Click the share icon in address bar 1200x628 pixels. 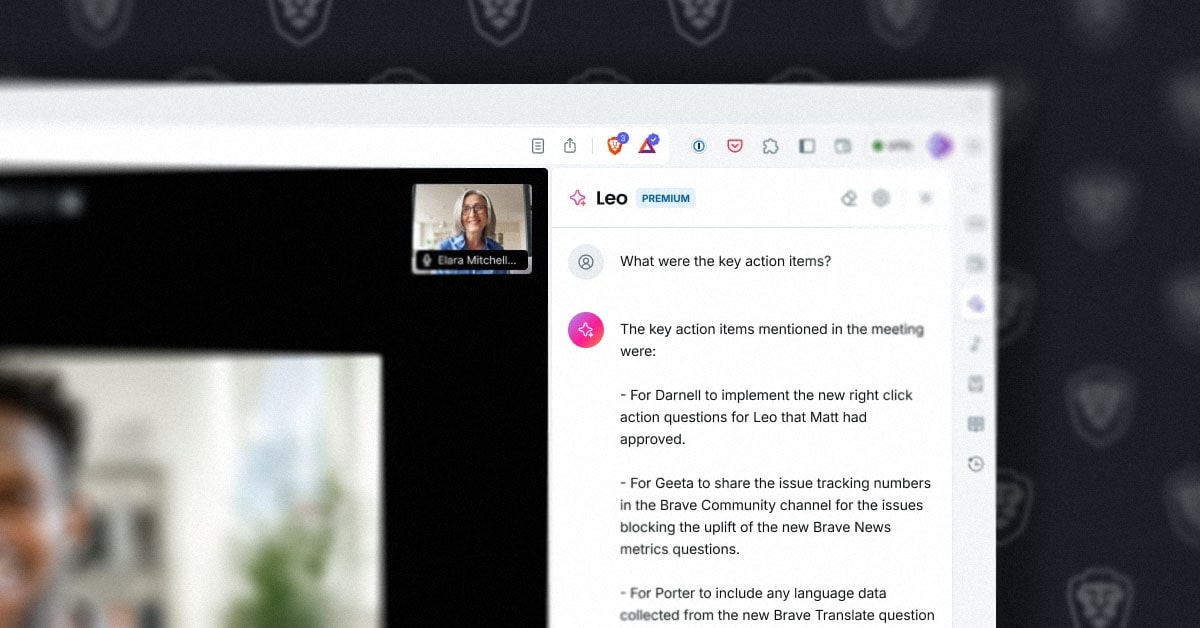(x=570, y=146)
